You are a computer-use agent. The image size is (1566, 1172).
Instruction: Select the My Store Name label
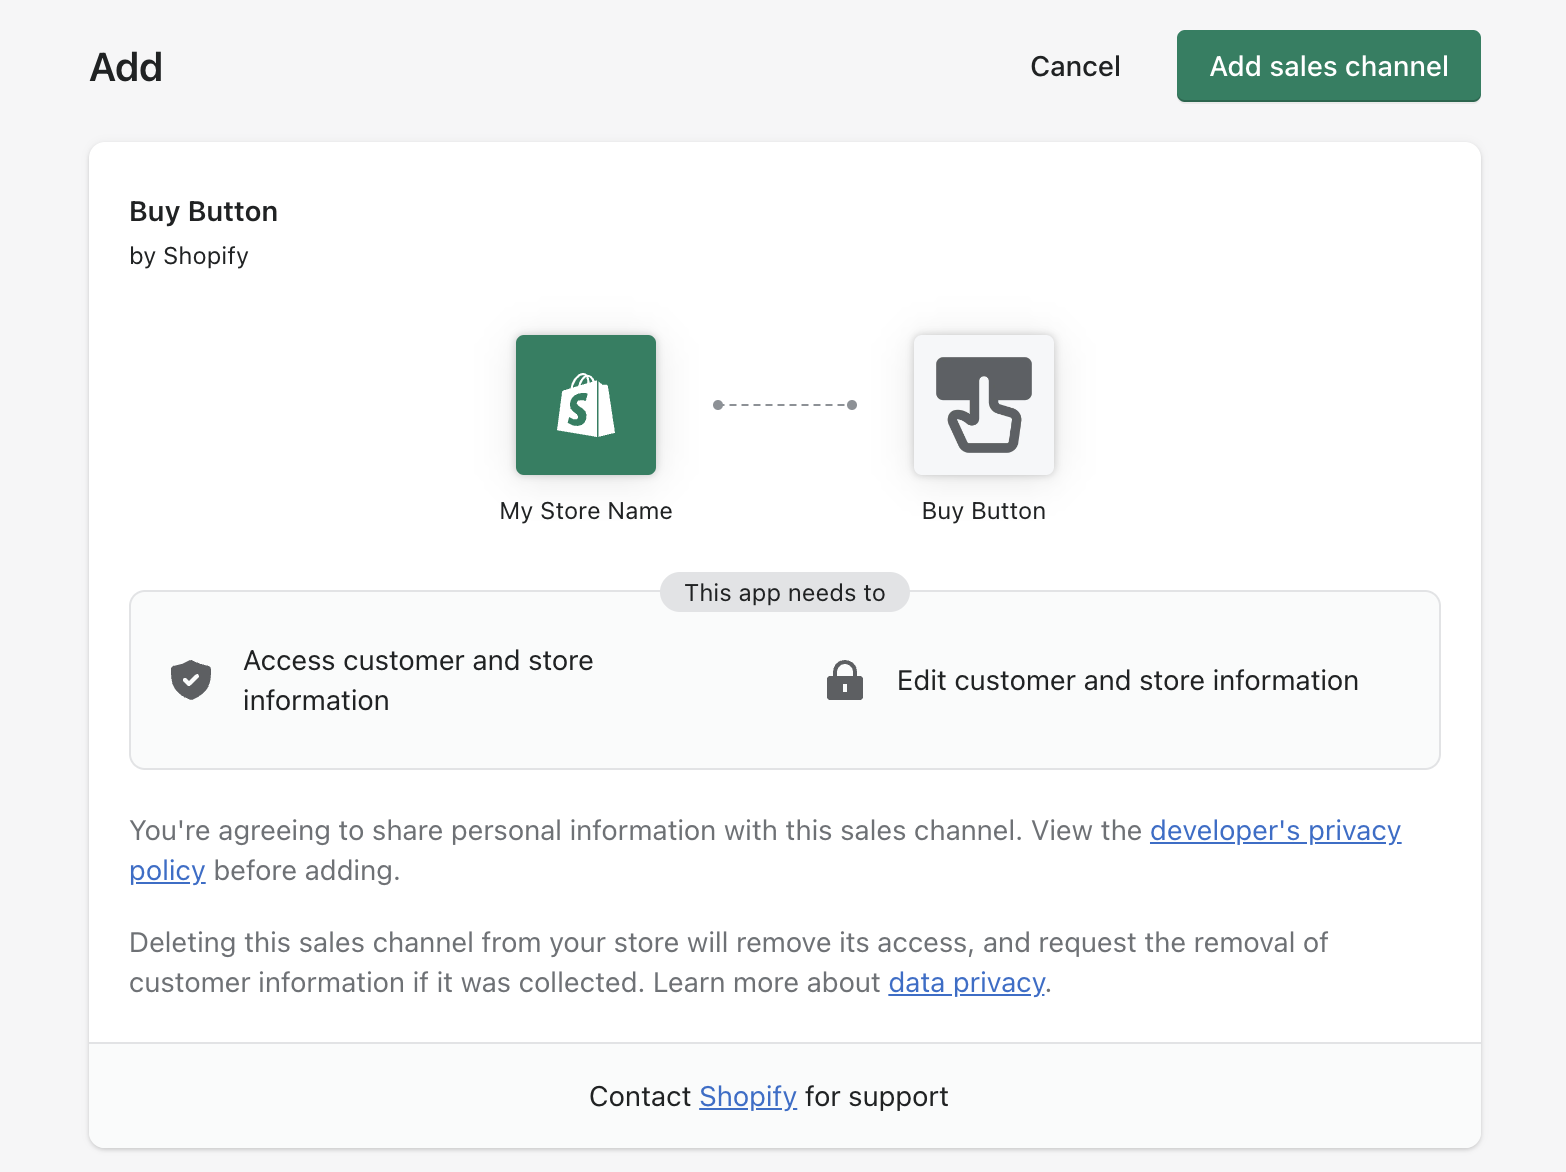point(586,510)
